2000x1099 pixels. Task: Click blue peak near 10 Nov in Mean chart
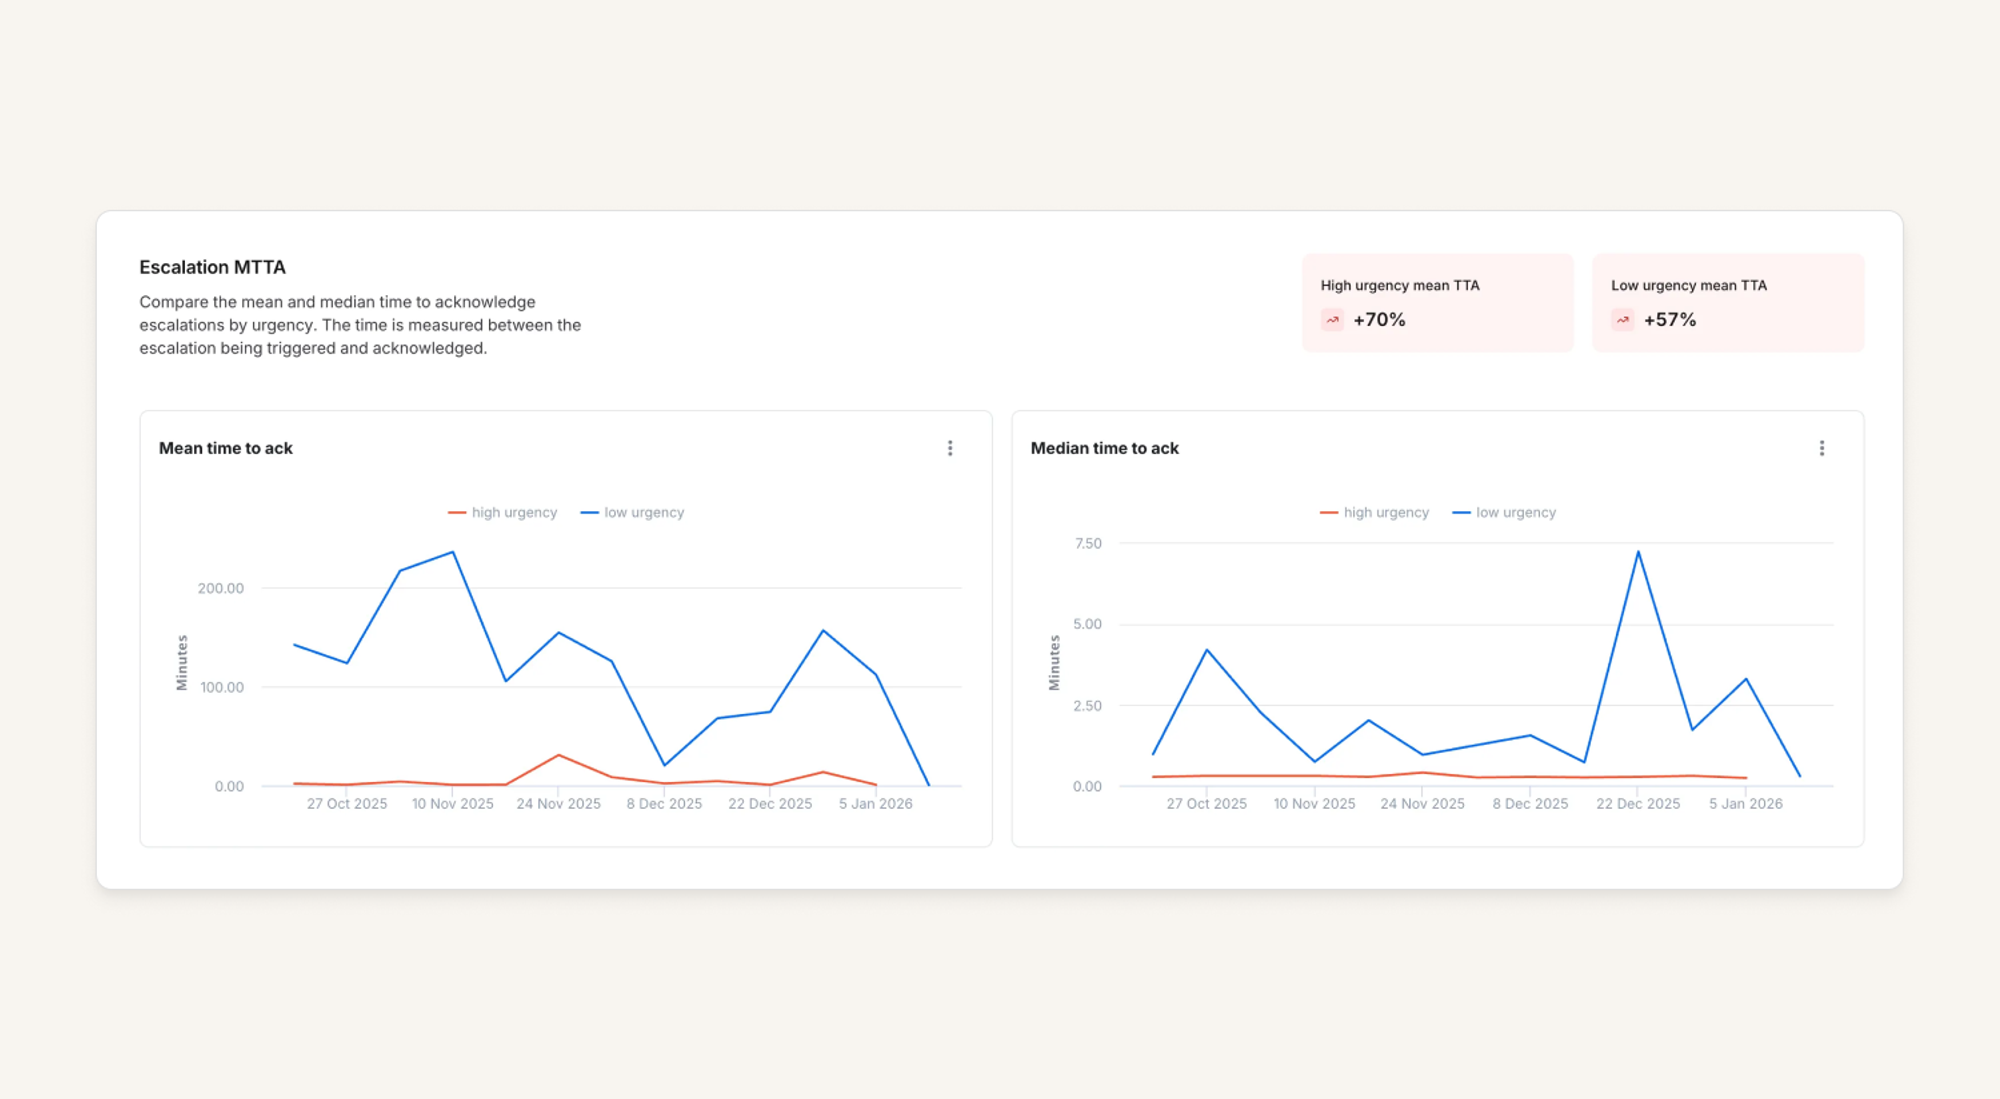click(453, 553)
